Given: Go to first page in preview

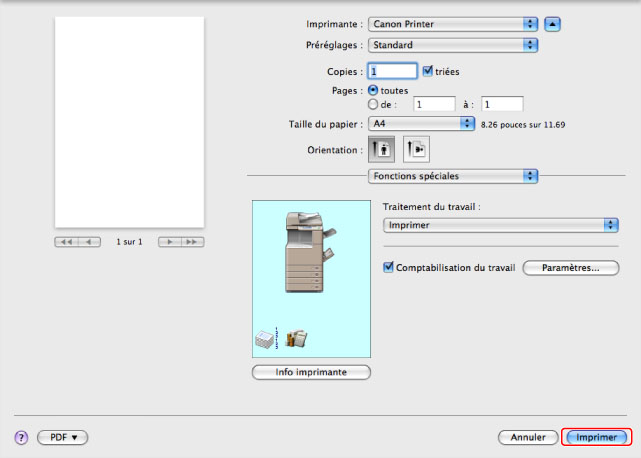Looking at the screenshot, I should click(68, 242).
